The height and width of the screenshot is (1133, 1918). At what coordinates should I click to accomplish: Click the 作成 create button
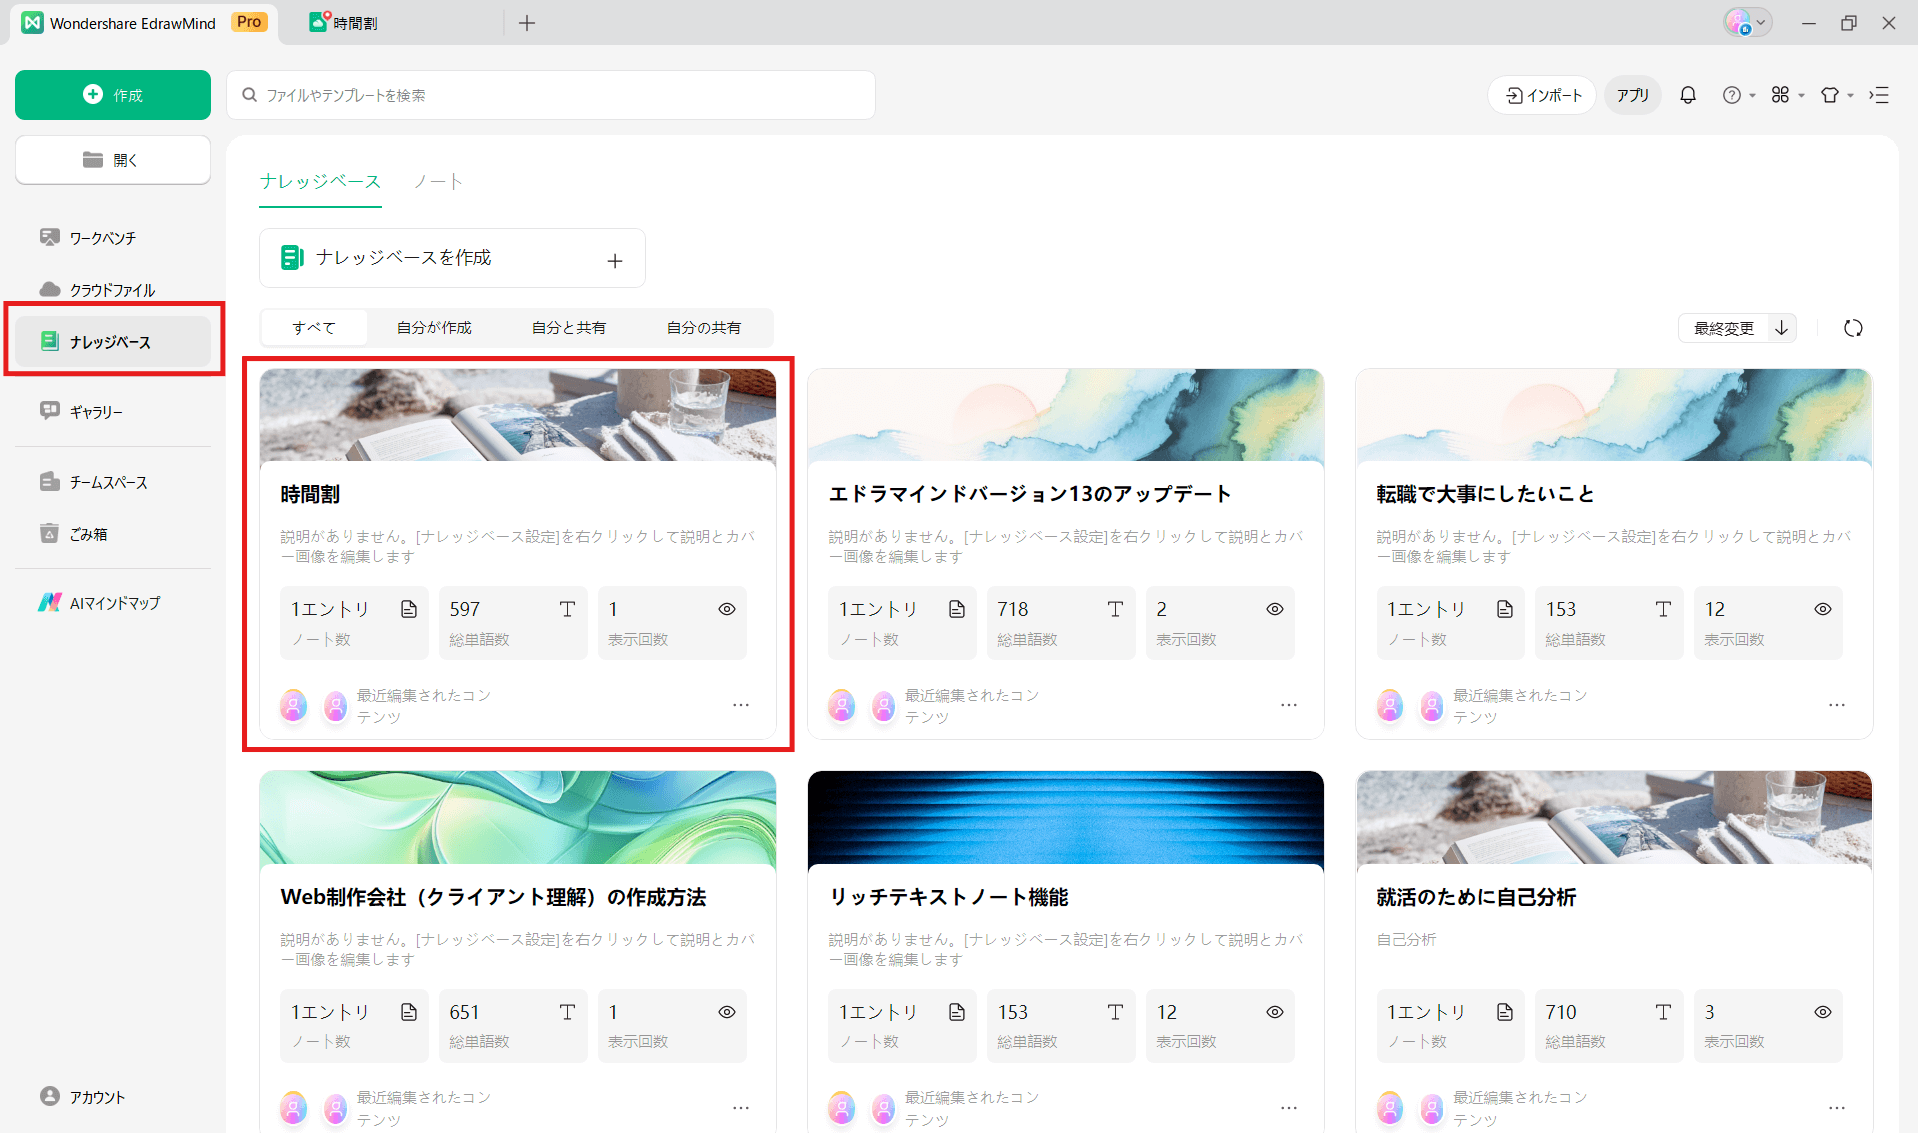pyautogui.click(x=112, y=94)
